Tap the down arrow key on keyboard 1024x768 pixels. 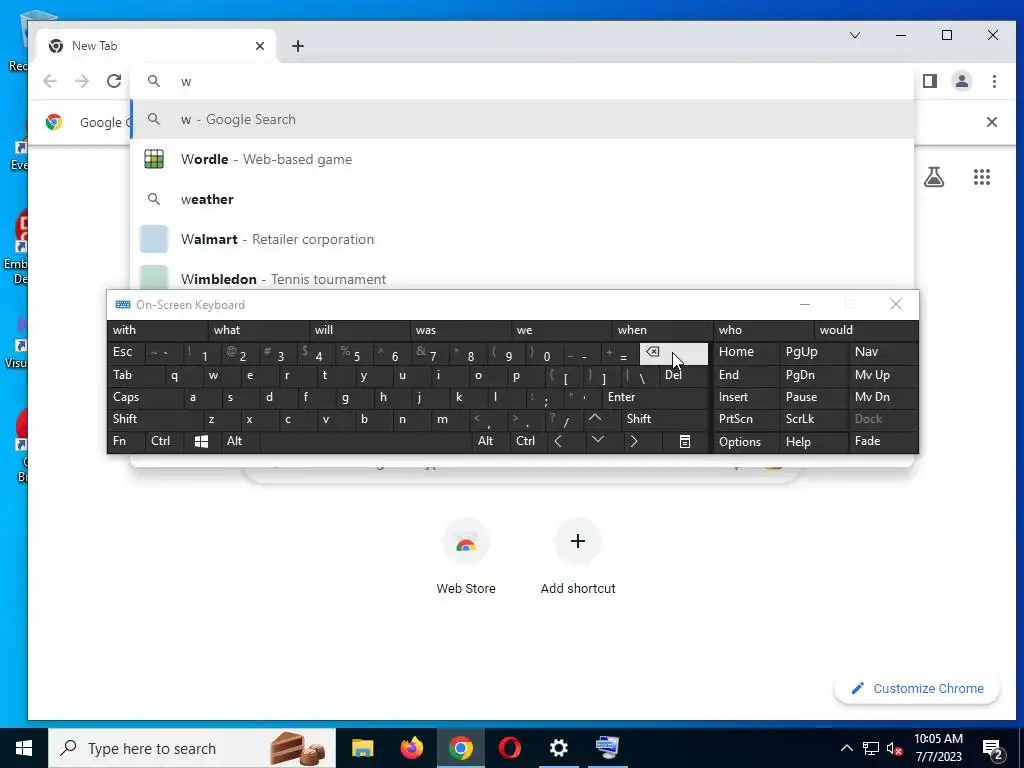598,441
